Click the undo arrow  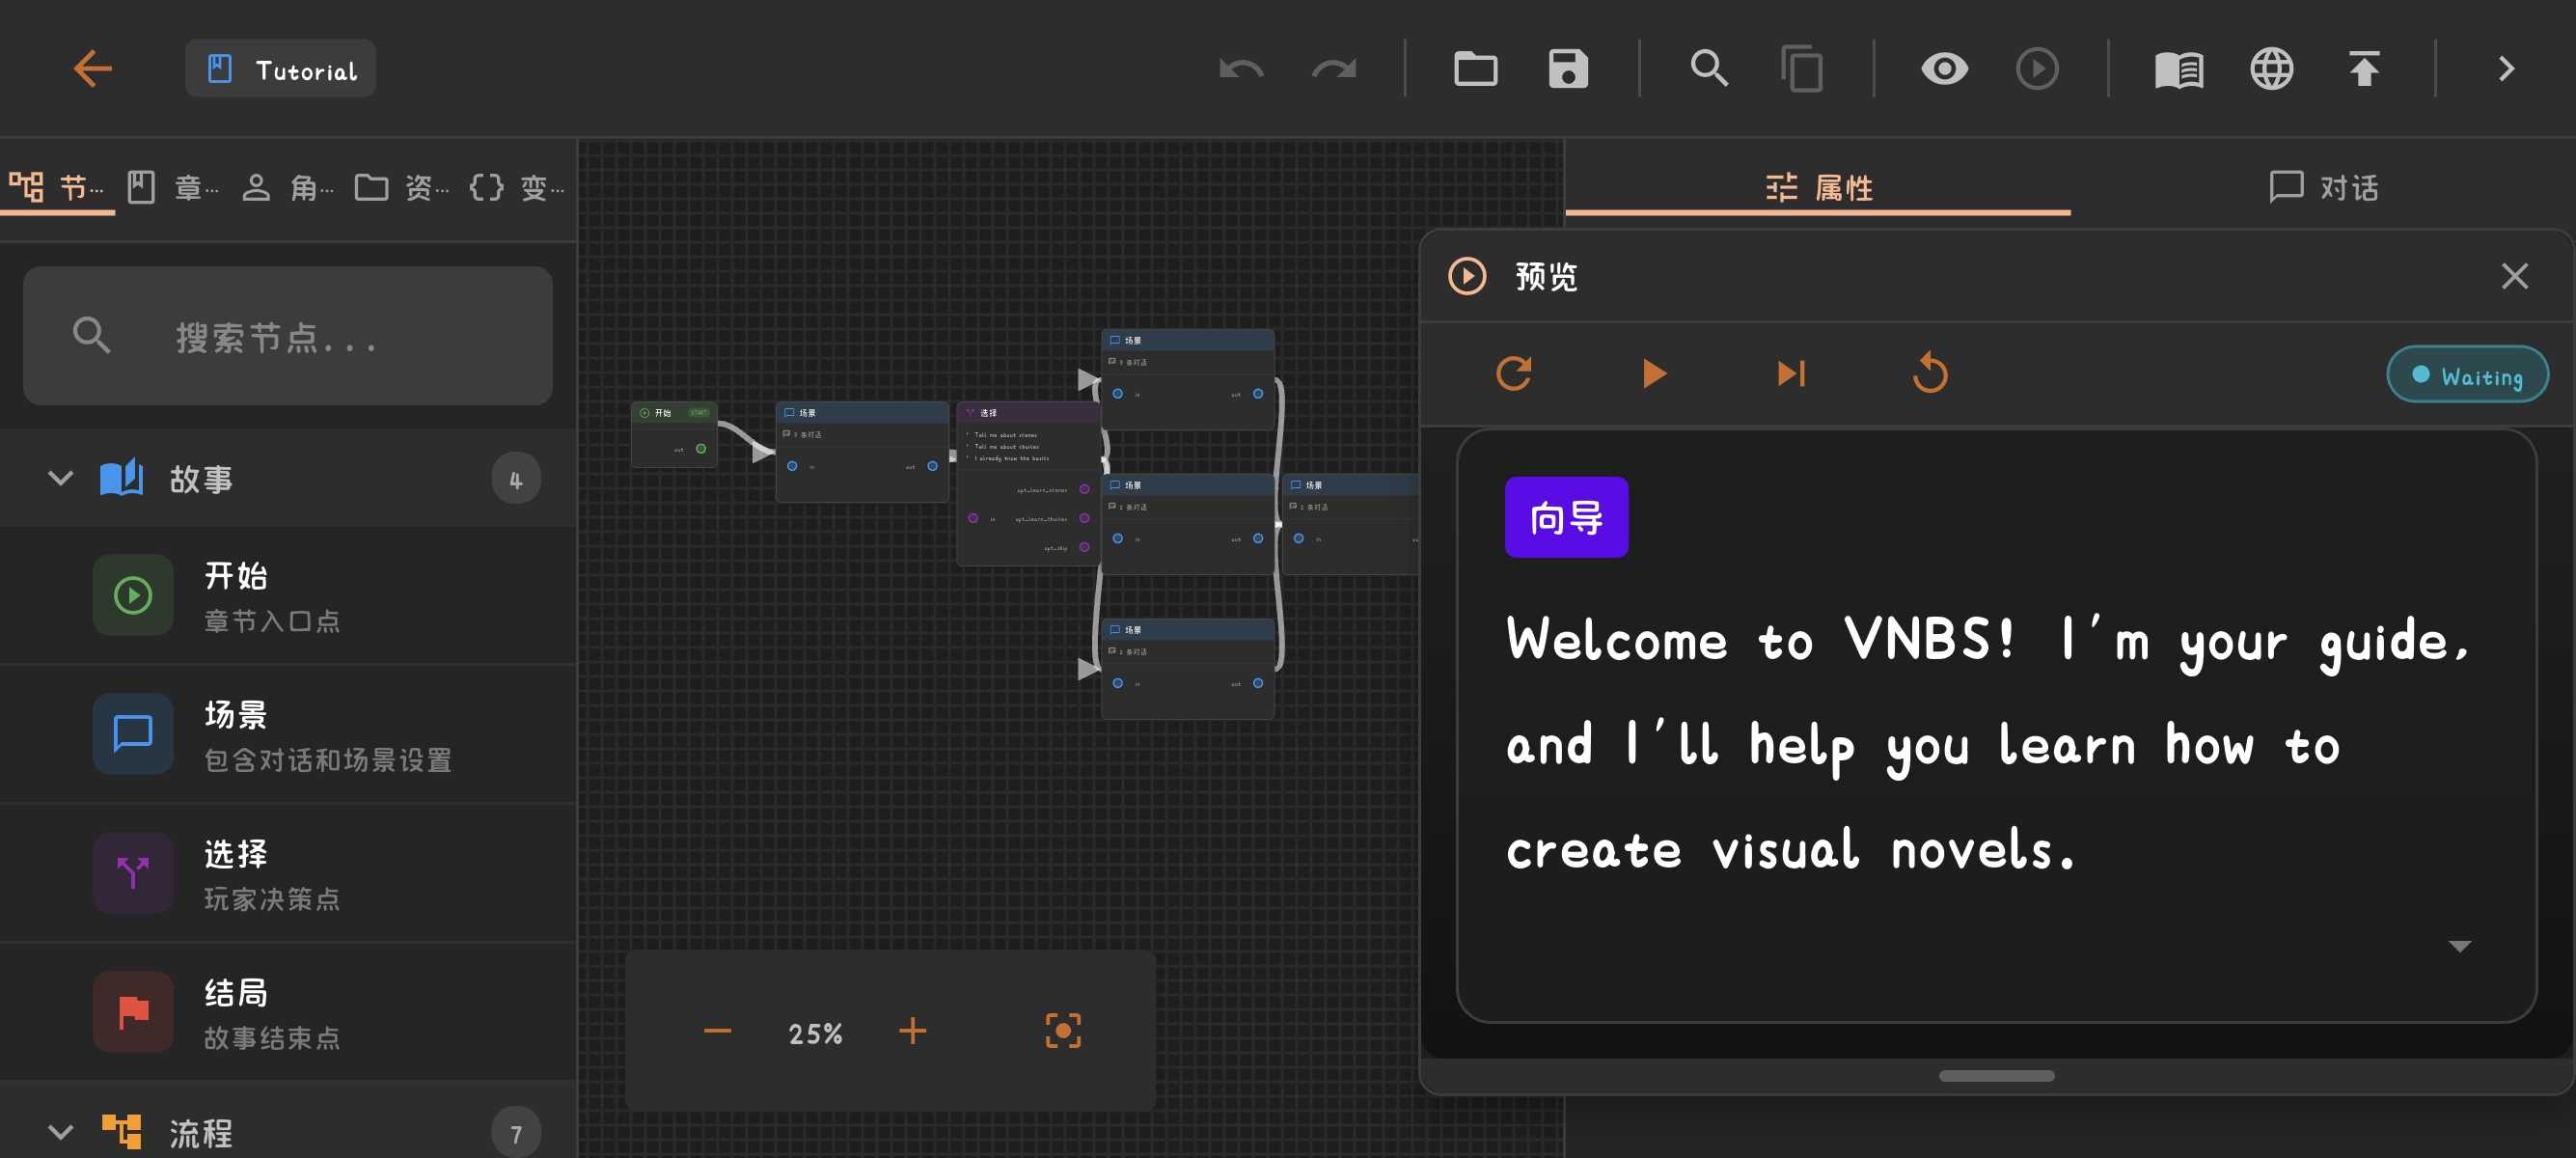pos(1241,69)
